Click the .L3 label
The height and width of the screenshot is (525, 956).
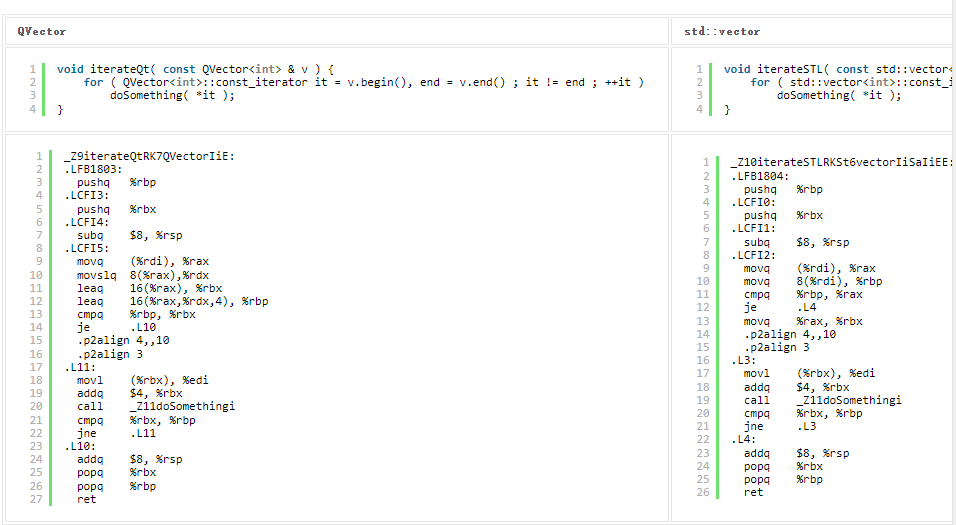pos(743,360)
